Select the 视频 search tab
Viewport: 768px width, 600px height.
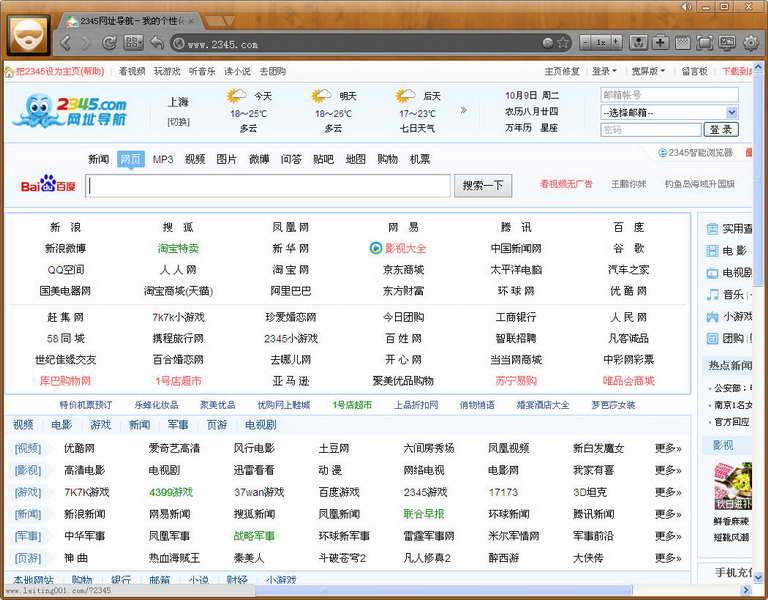click(x=194, y=159)
